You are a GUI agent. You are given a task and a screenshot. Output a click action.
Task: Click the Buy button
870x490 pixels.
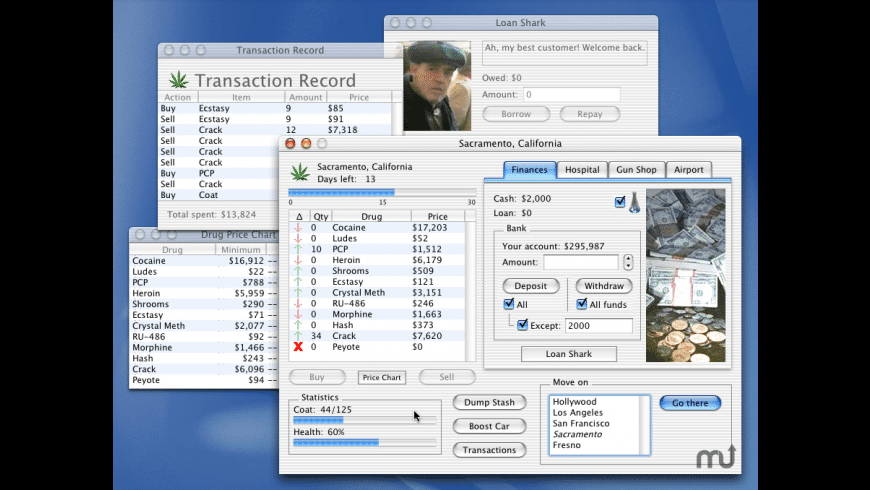(317, 377)
